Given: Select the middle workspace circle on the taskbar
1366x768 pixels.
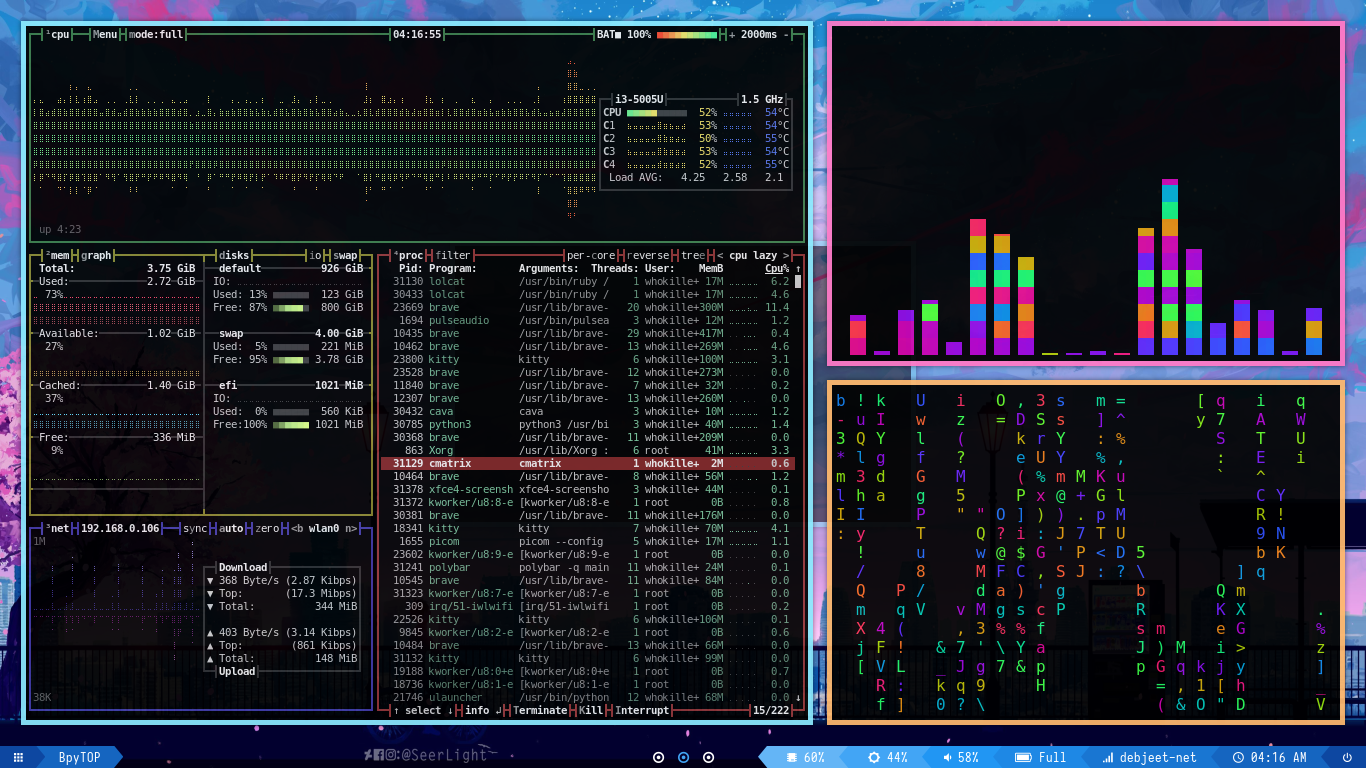Looking at the screenshot, I should (x=683, y=757).
